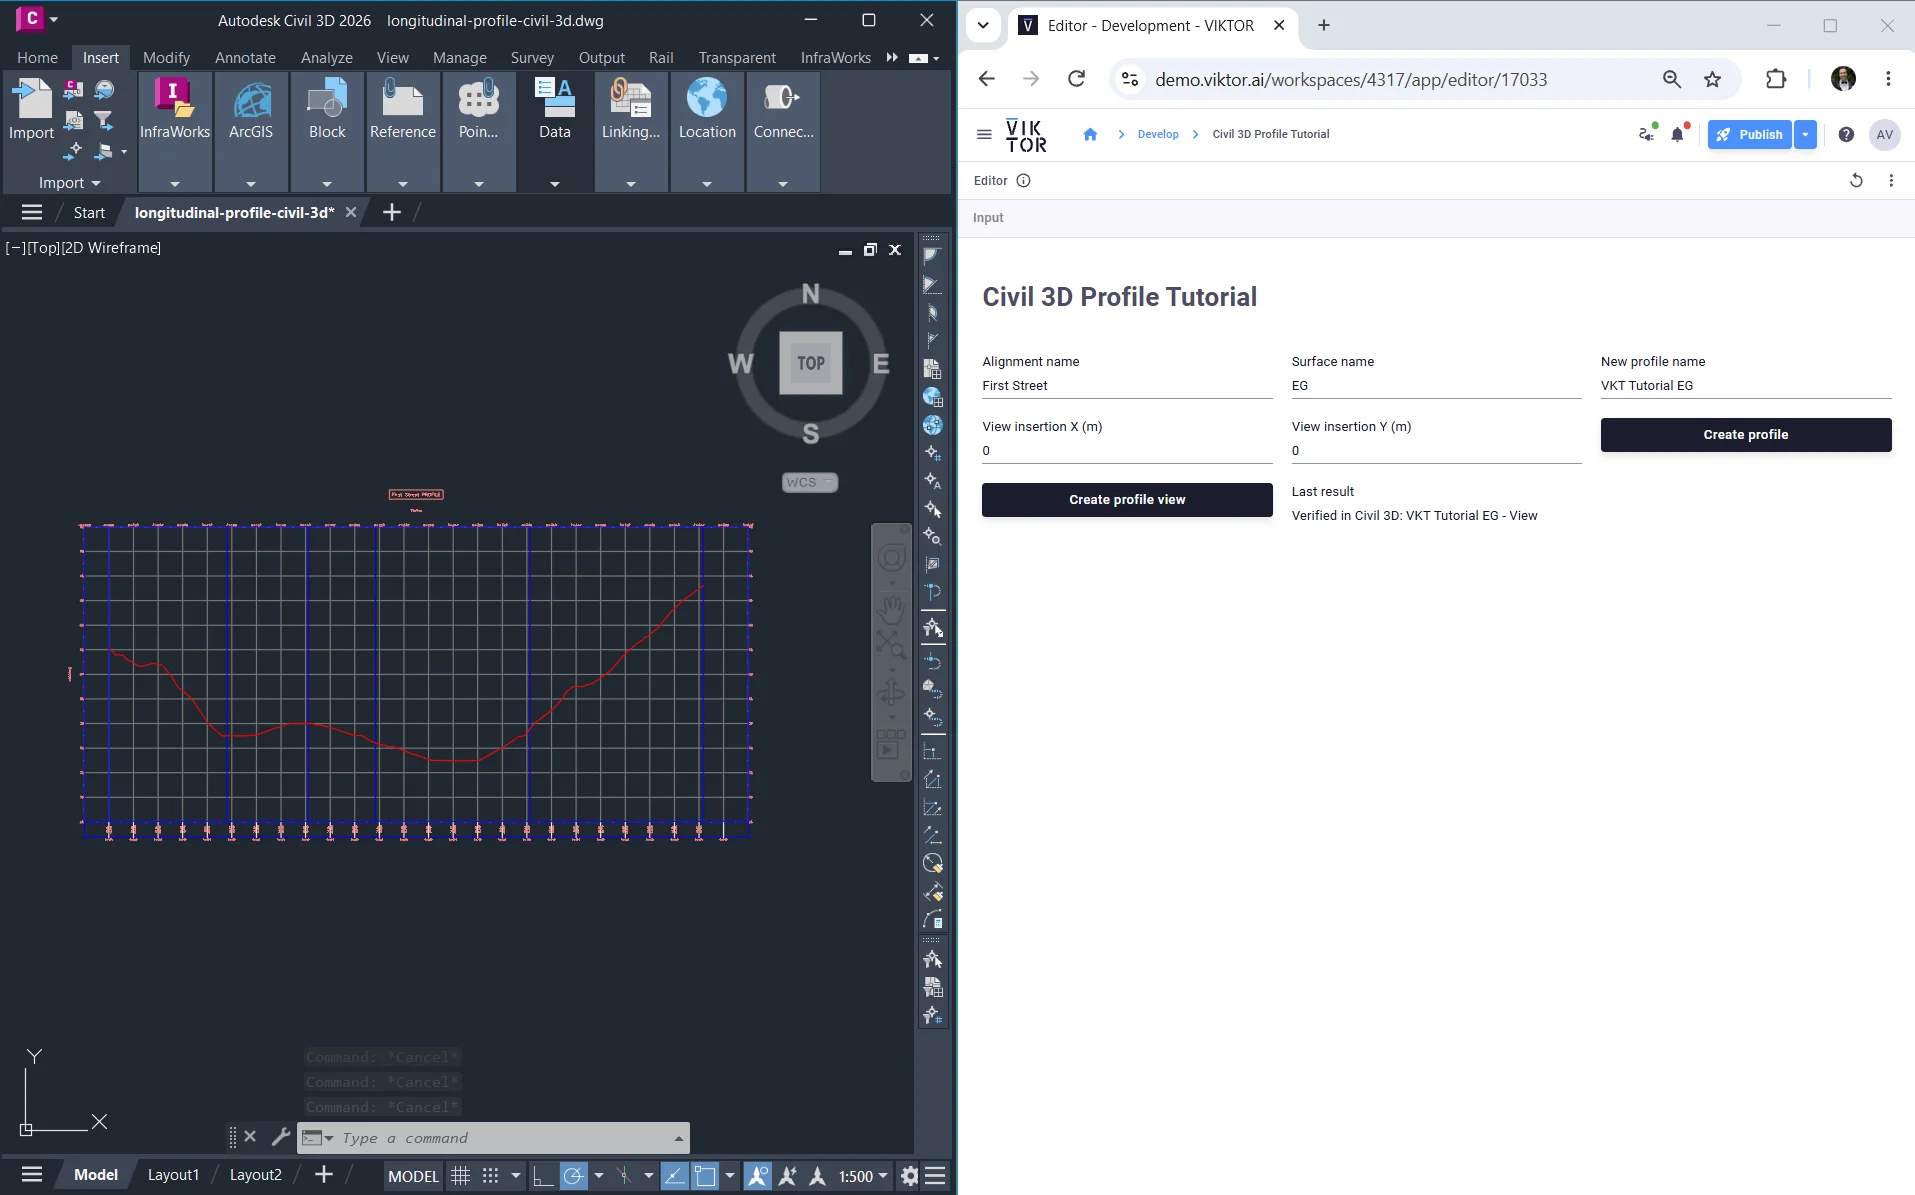1915x1195 pixels.
Task: Open the InfraWorks ribbon panel button
Action: (175, 110)
